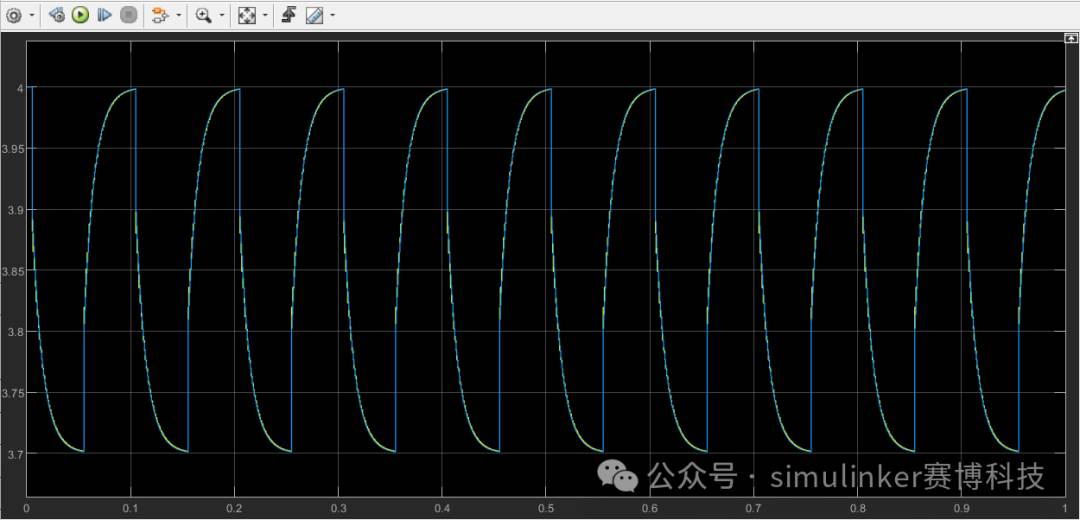Click the gray Stop simulation button
This screenshot has height=520, width=1080.
tap(128, 14)
